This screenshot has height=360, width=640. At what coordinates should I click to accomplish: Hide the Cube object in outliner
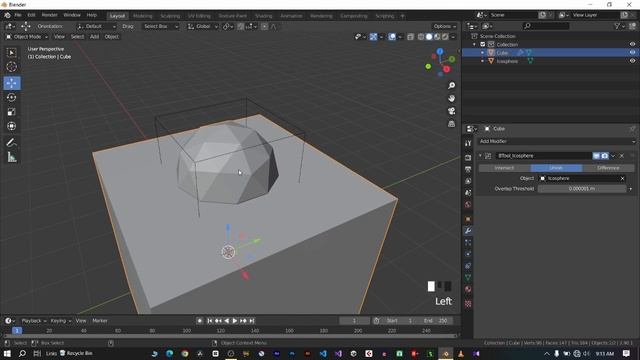pyautogui.click(x=632, y=53)
